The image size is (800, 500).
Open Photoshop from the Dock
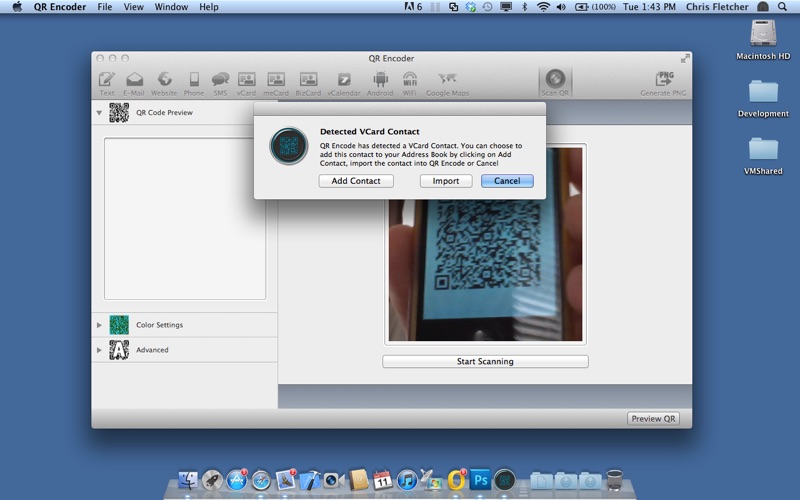480,480
